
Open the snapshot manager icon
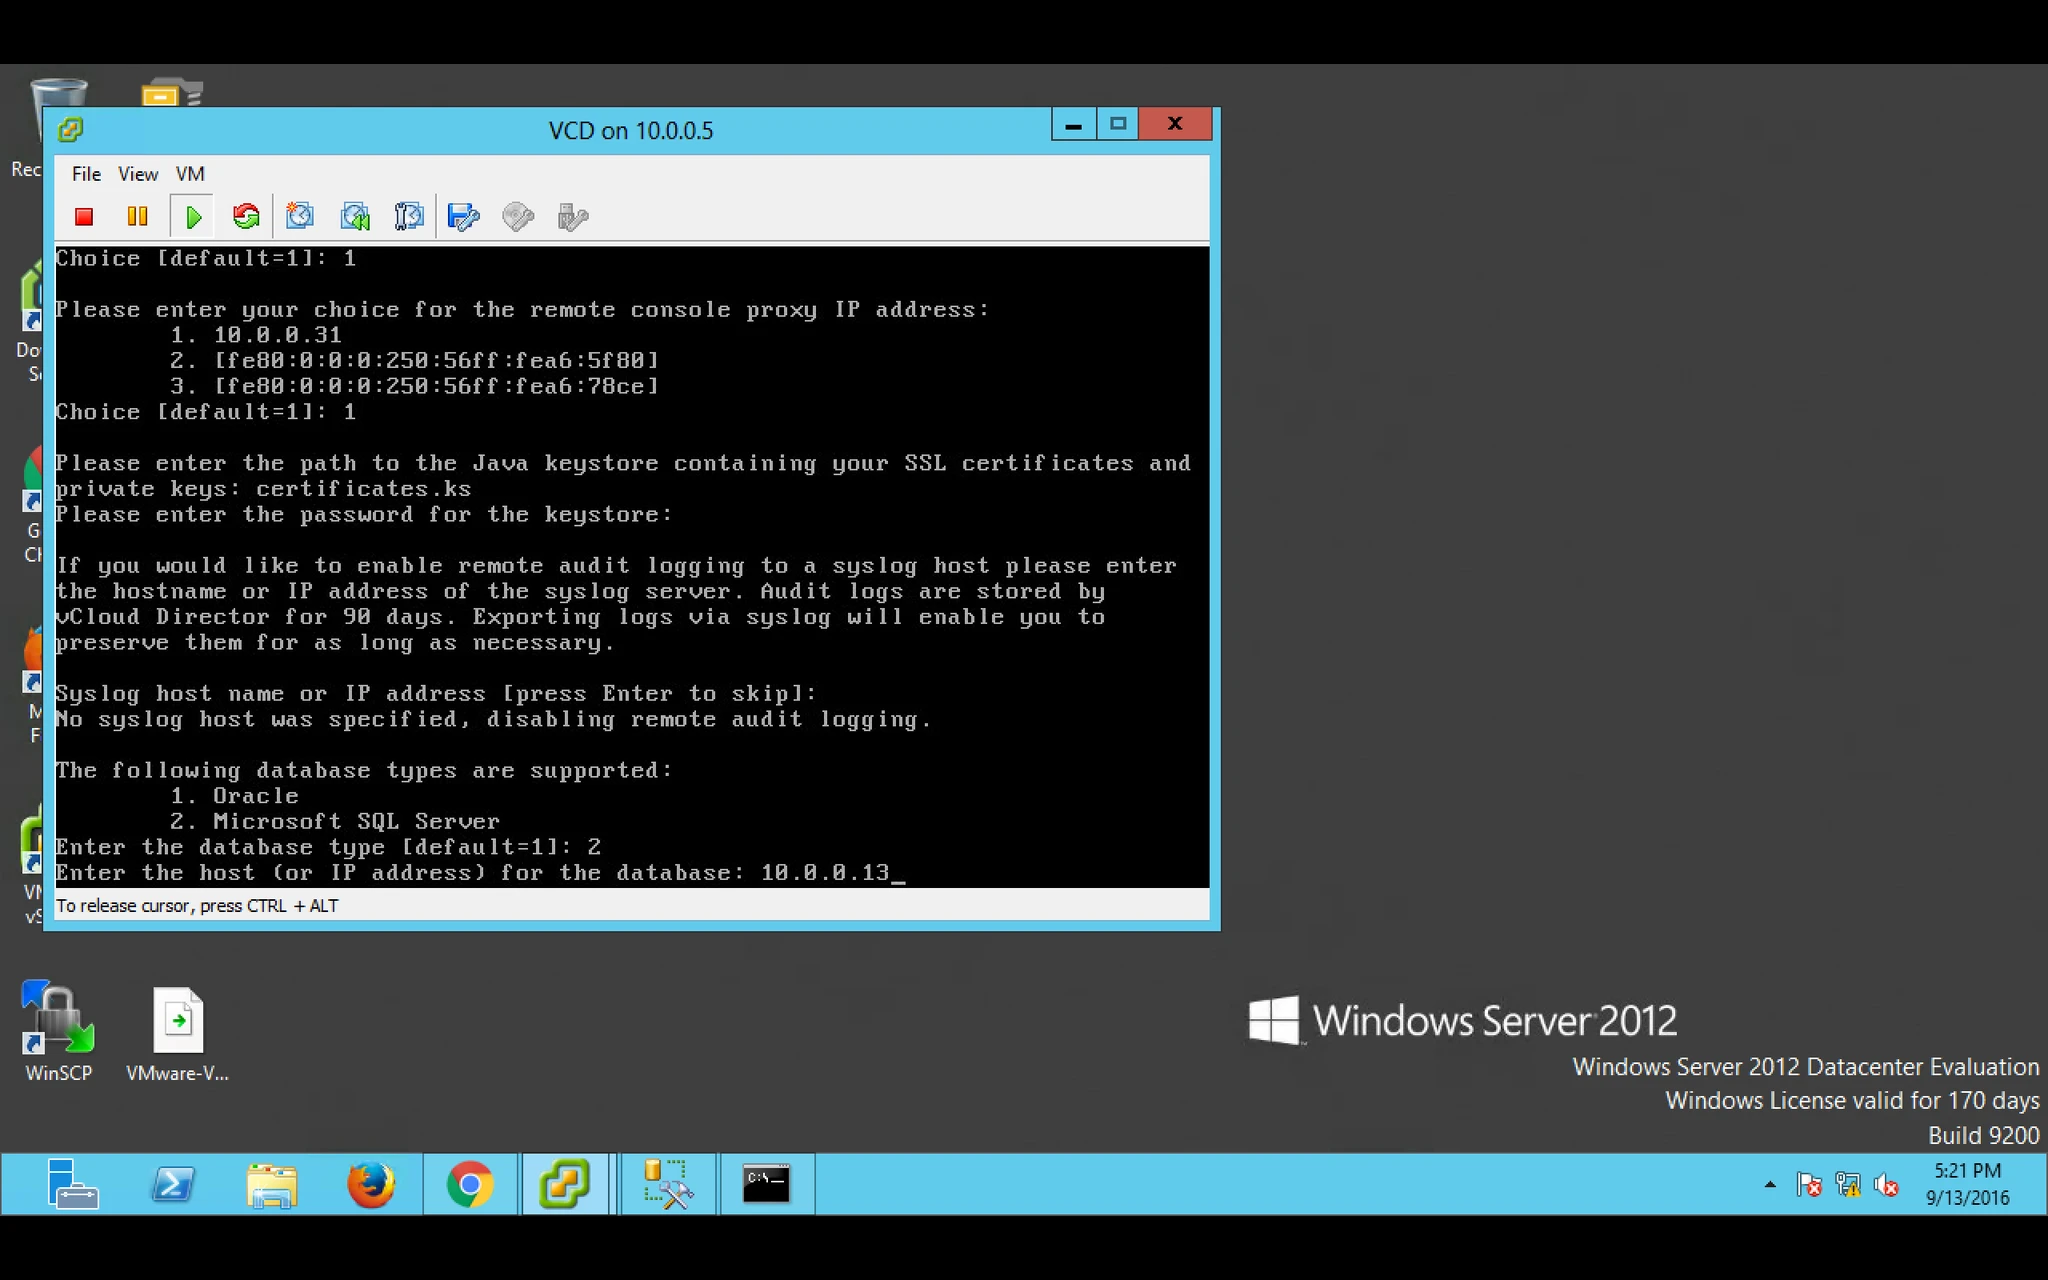click(409, 217)
